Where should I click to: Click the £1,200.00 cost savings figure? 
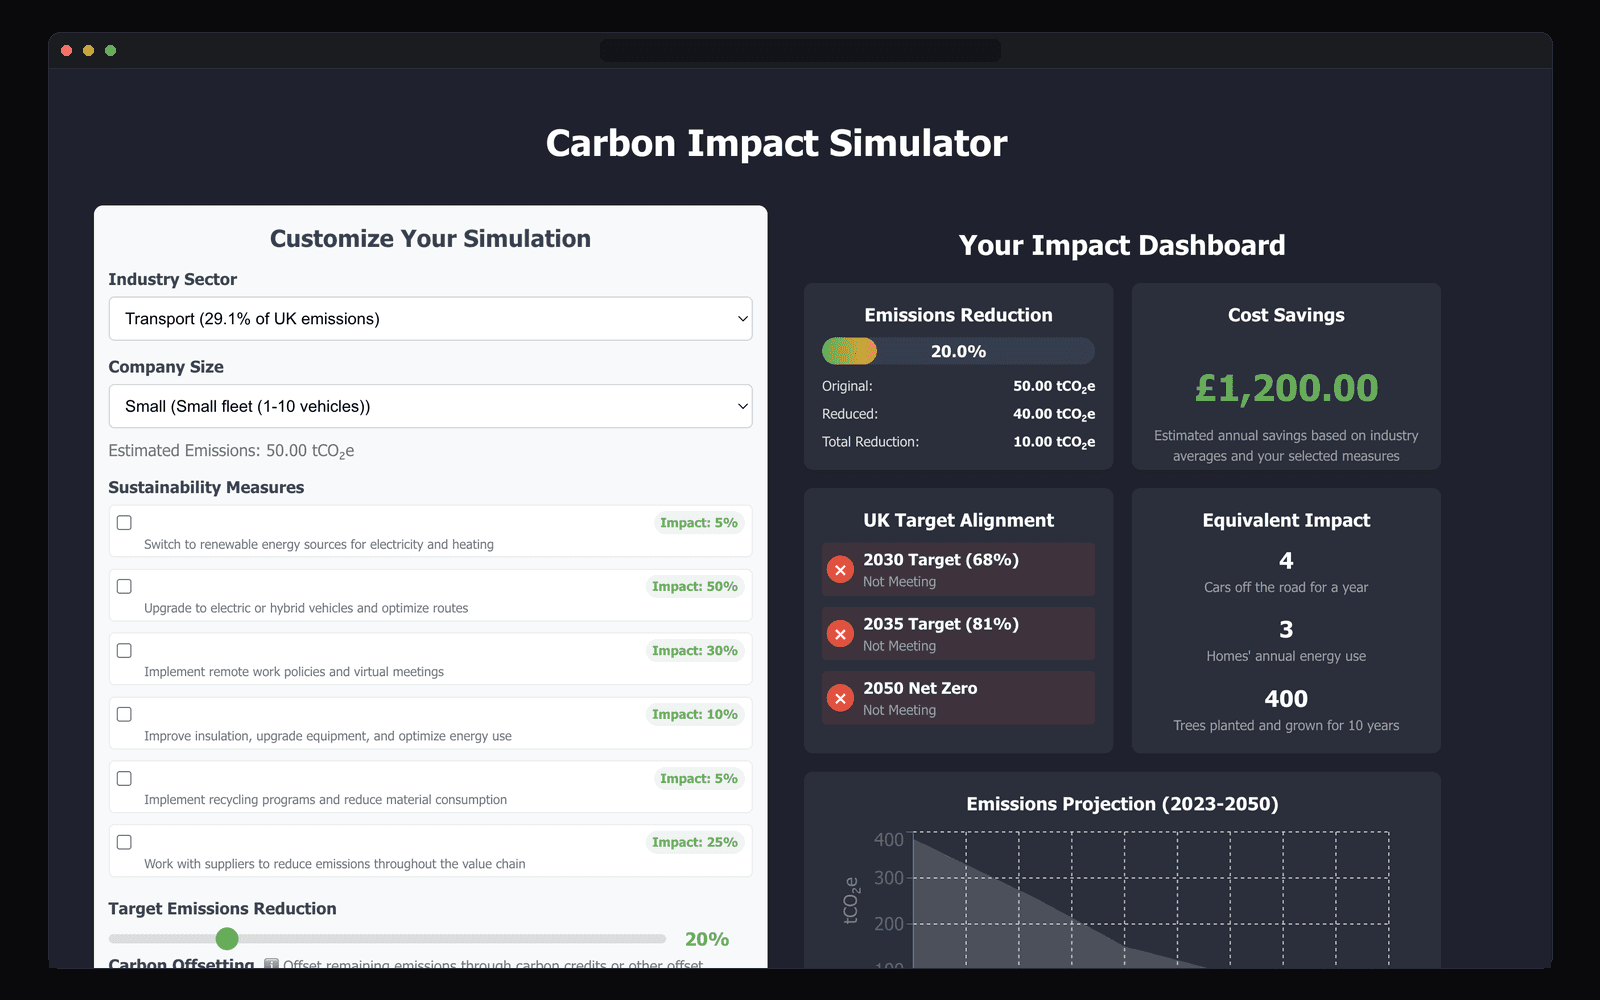(x=1285, y=388)
